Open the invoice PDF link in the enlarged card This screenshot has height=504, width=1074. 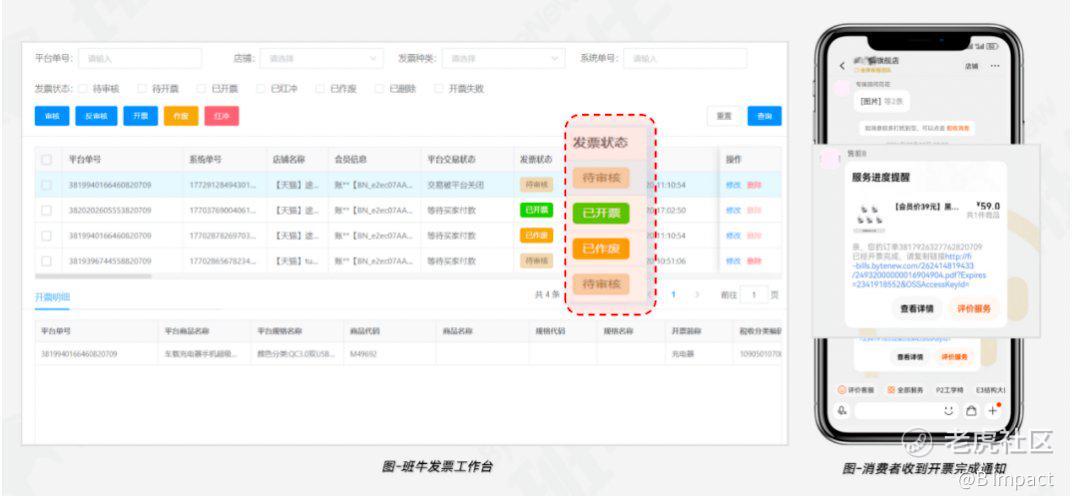[919, 270]
